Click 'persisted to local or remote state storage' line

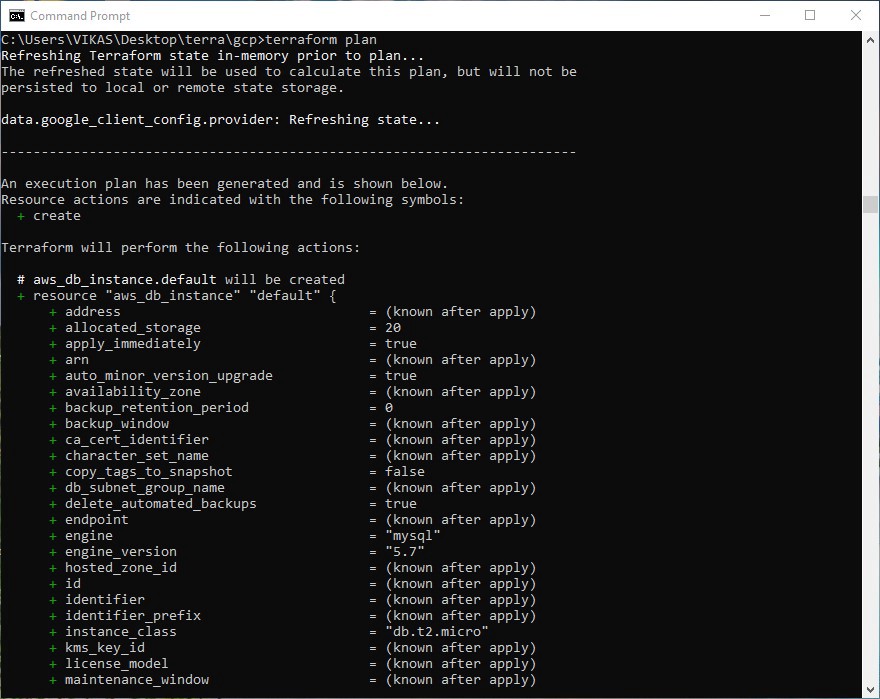click(x=172, y=88)
